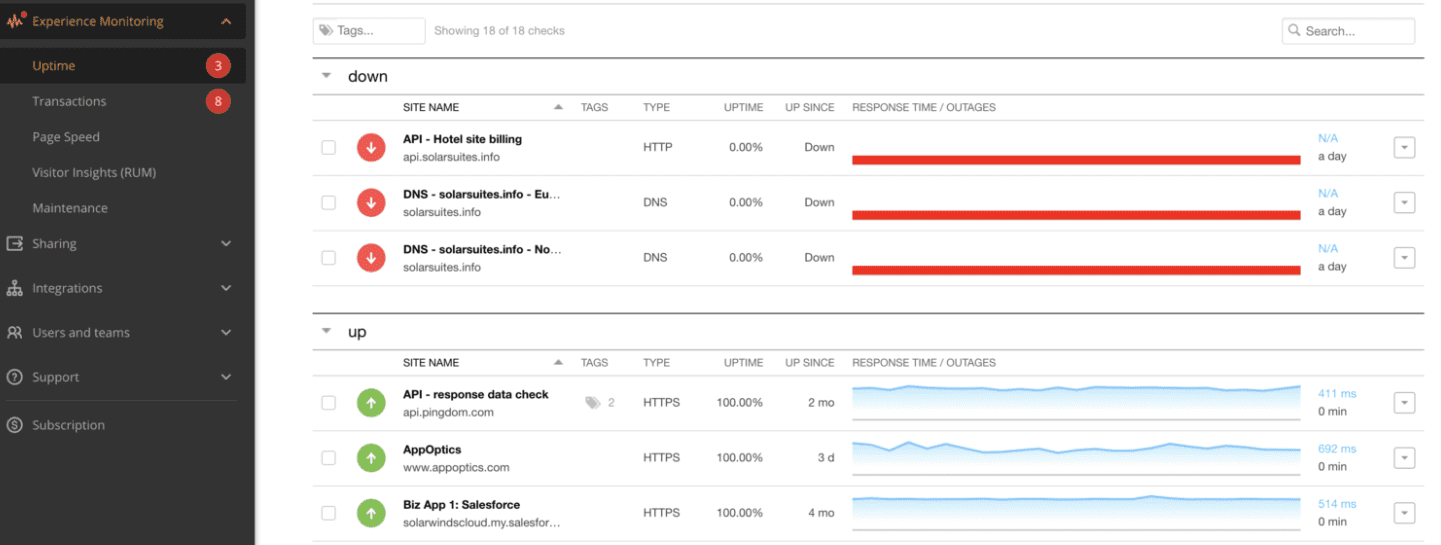Click the red down status icon for API - Hotel site billing

tap(371, 148)
